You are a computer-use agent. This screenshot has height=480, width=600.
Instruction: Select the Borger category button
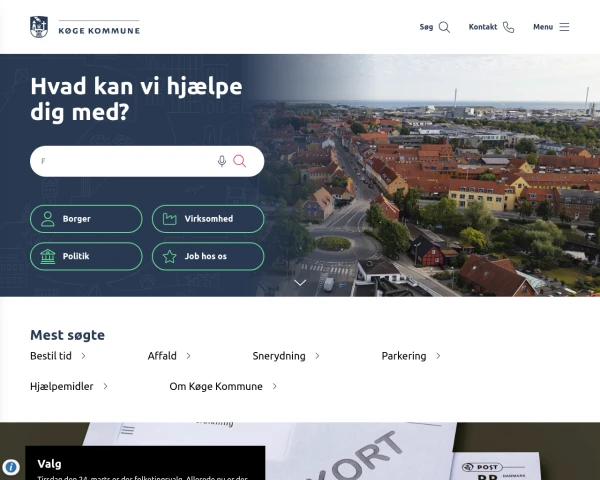86,219
